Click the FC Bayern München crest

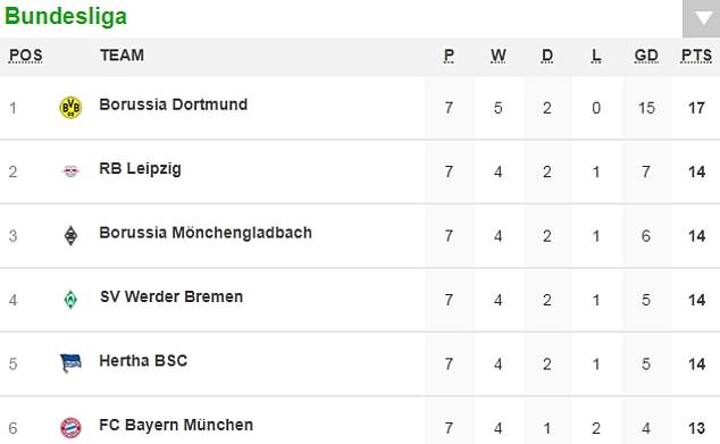(x=70, y=427)
